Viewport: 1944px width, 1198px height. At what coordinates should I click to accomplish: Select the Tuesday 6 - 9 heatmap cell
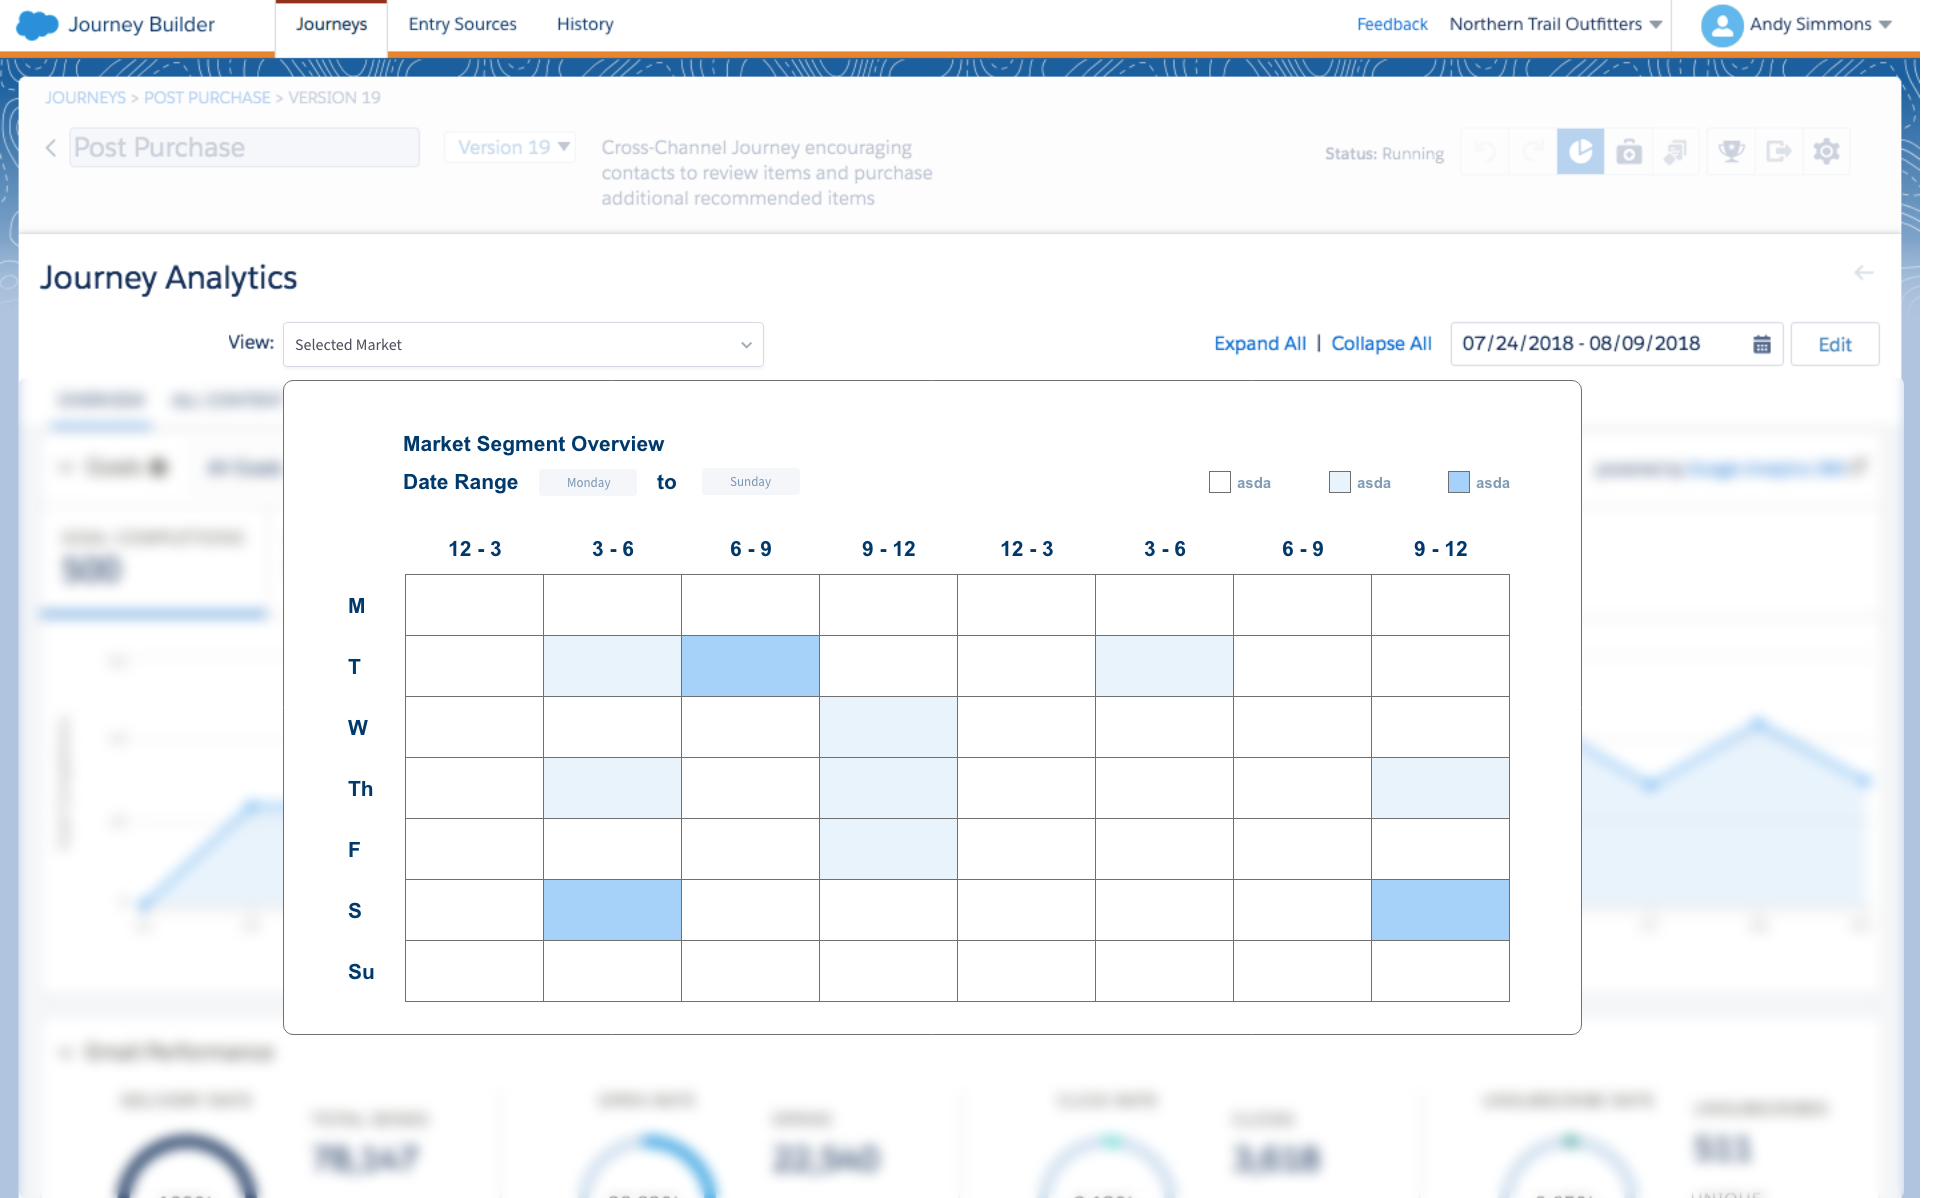point(750,666)
